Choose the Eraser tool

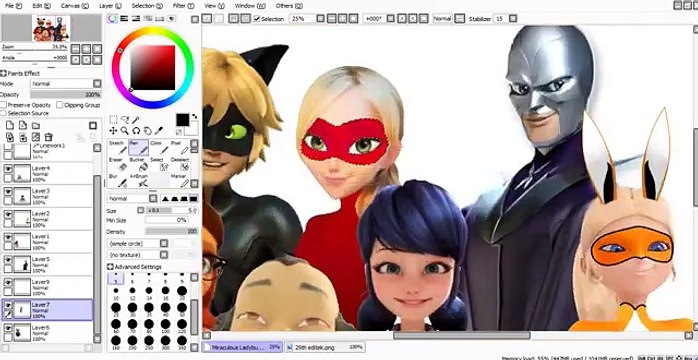[118, 164]
